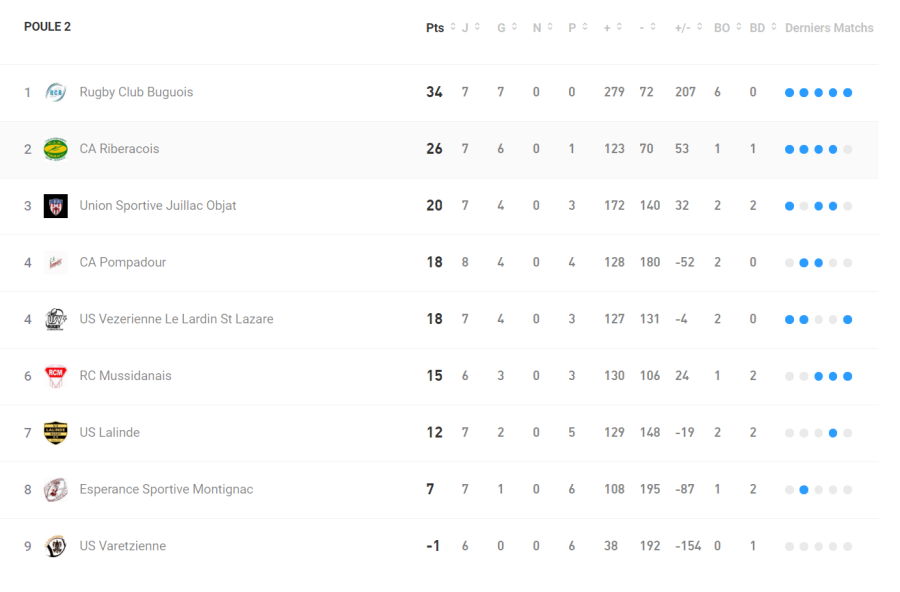The height and width of the screenshot is (592, 900).
Task: Click the US Lalinde team name
Action: [110, 433]
